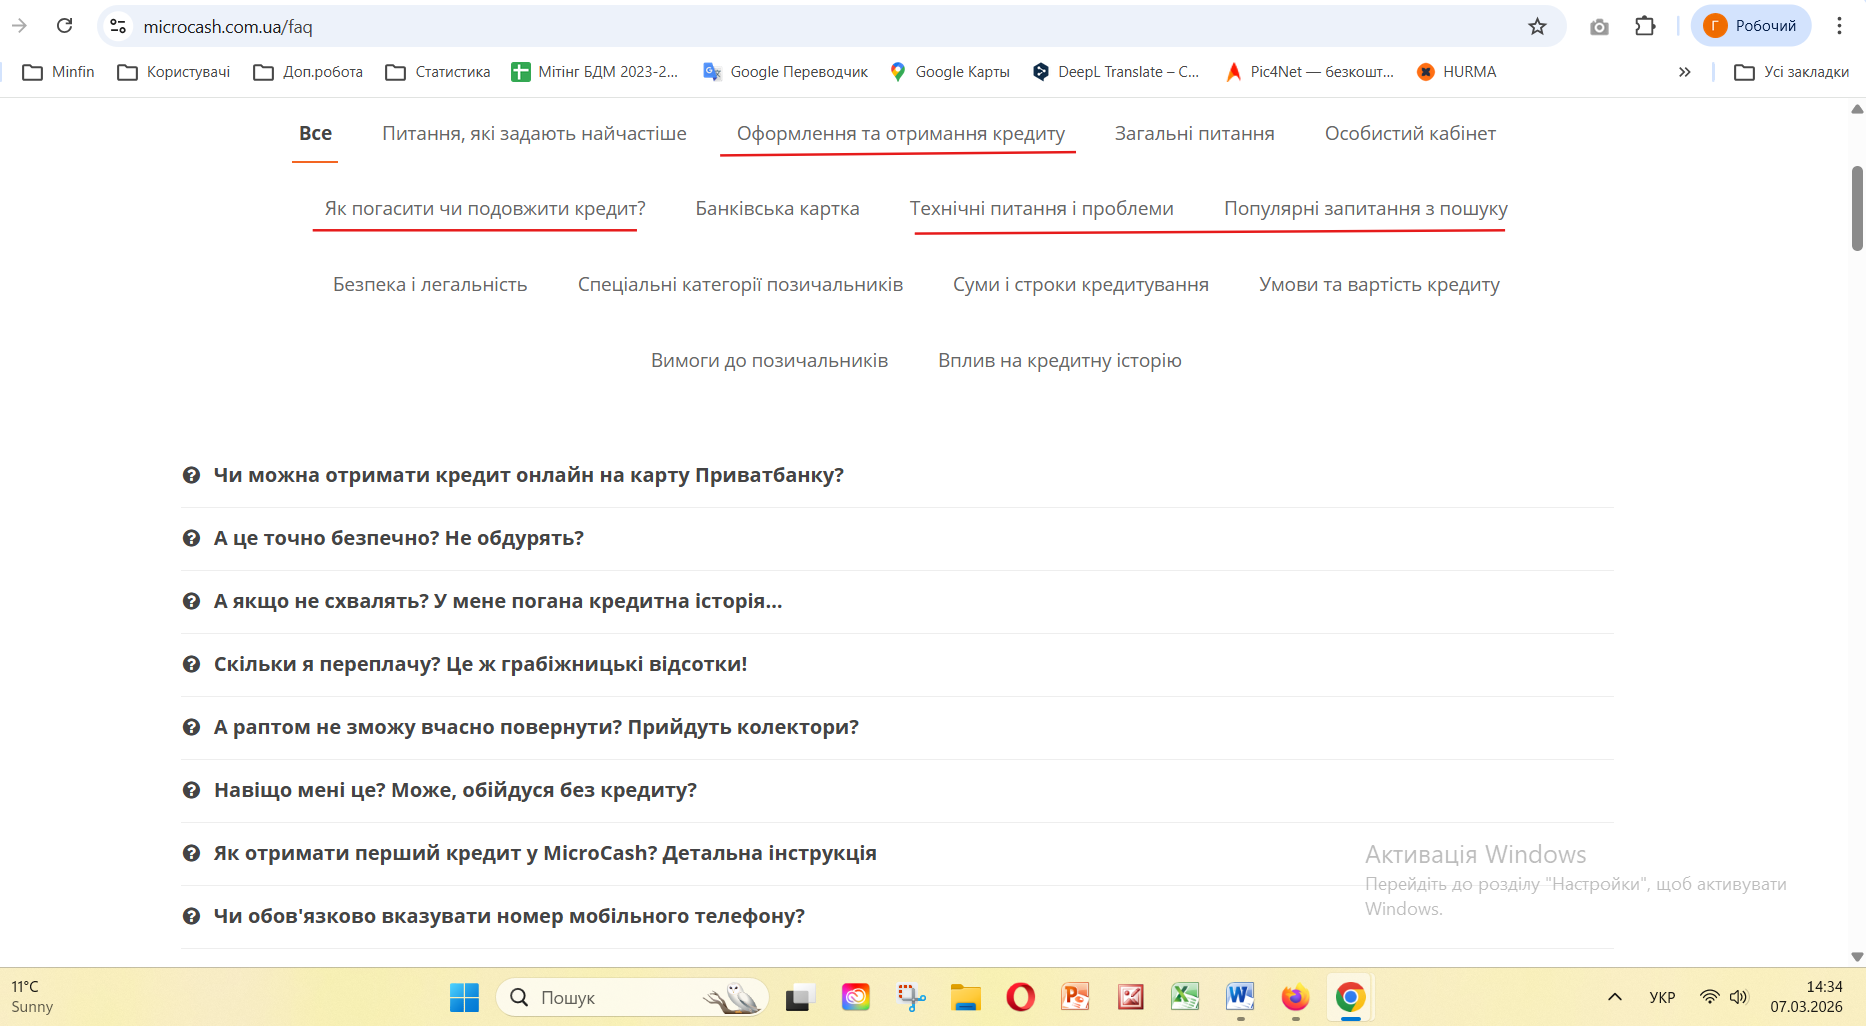Click the forward navigation arrow
The width and height of the screenshot is (1866, 1026).
pyautogui.click(x=19, y=26)
